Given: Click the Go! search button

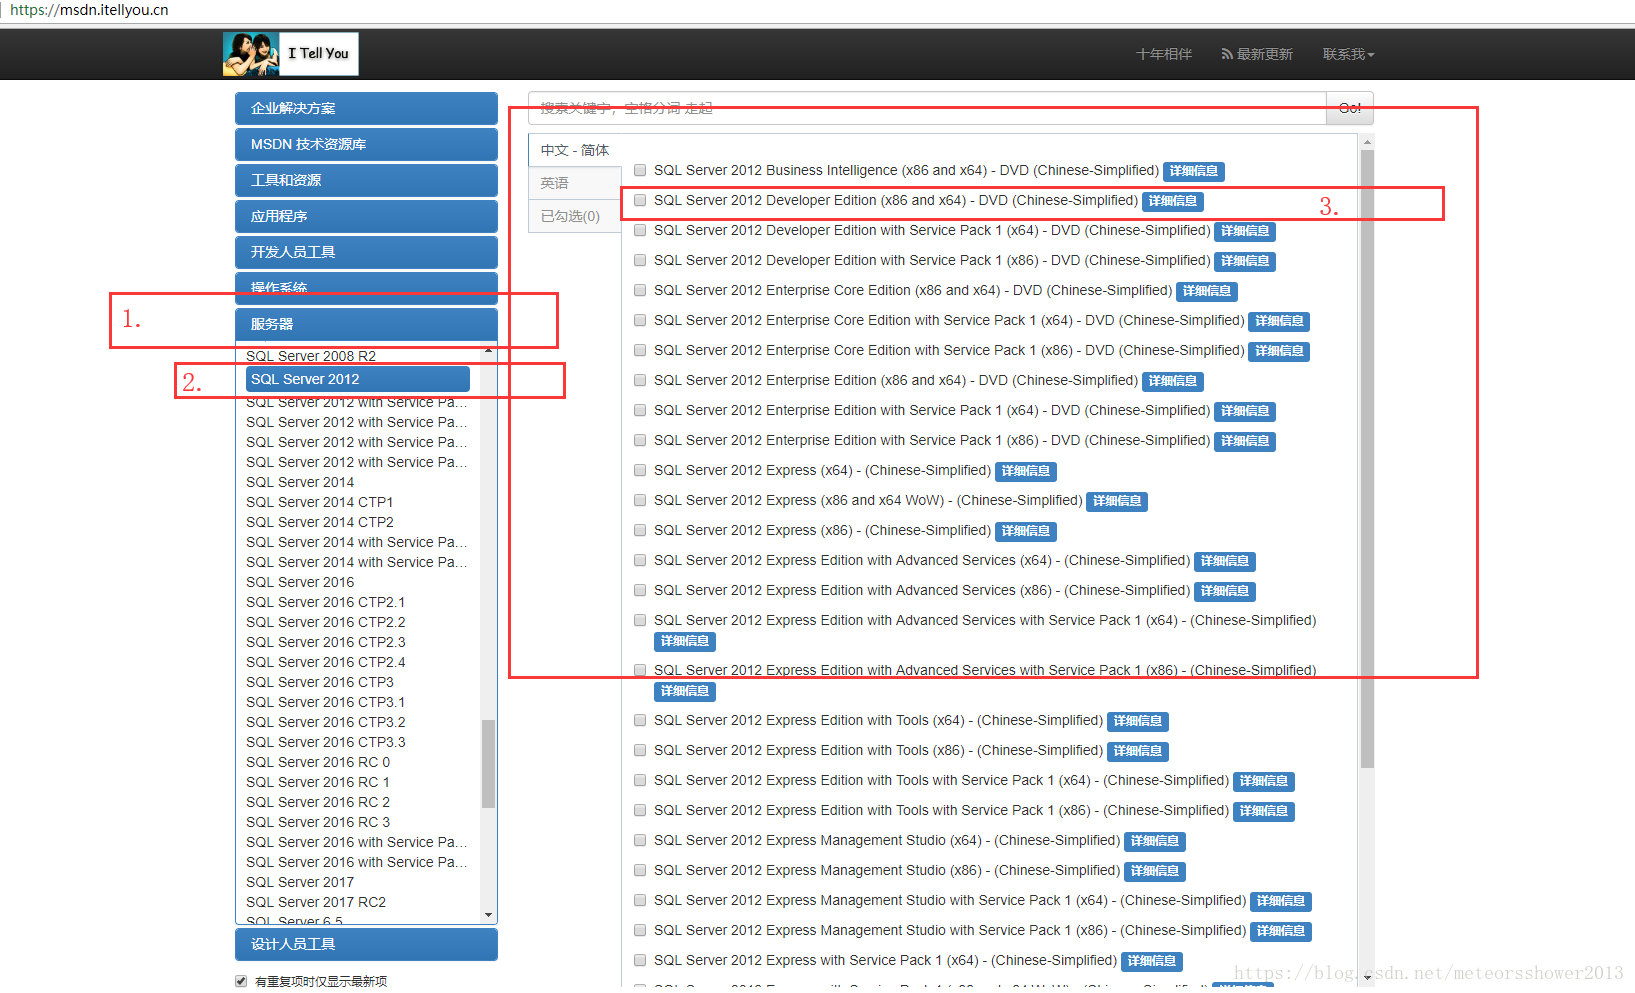Looking at the screenshot, I should pyautogui.click(x=1350, y=108).
